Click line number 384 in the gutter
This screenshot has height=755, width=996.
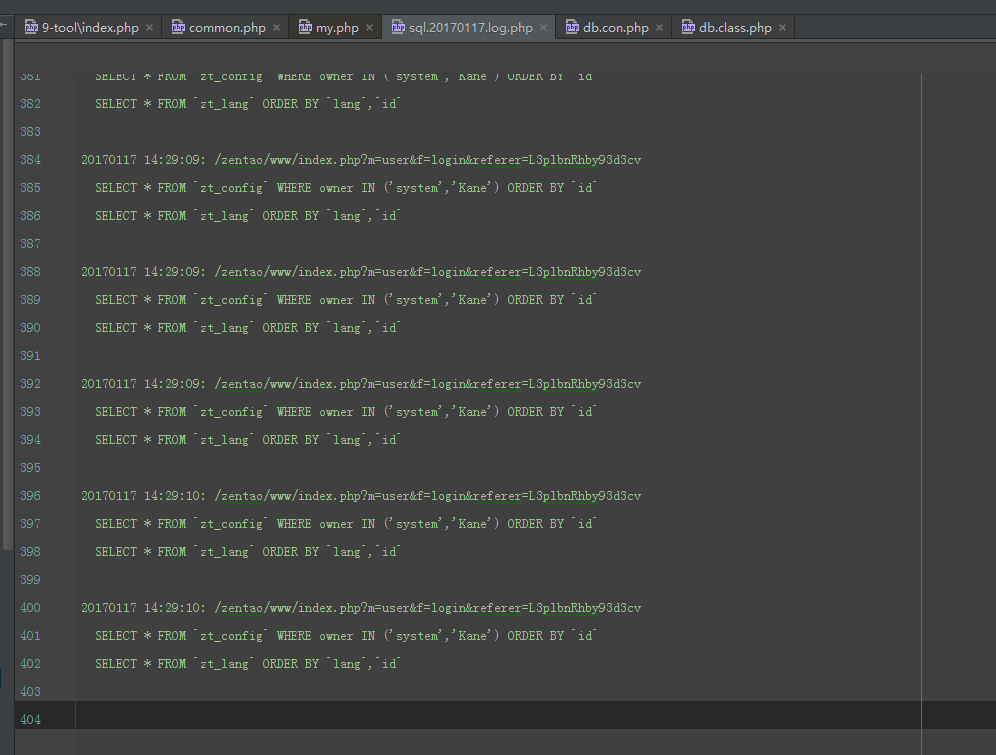(30, 159)
